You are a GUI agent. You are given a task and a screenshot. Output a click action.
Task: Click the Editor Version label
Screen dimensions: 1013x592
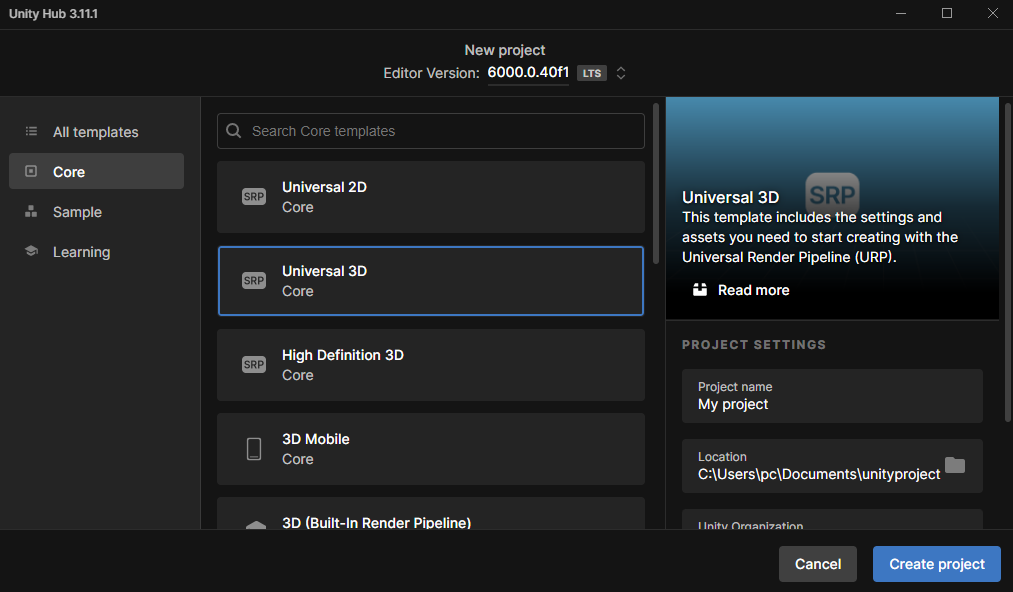tap(432, 73)
